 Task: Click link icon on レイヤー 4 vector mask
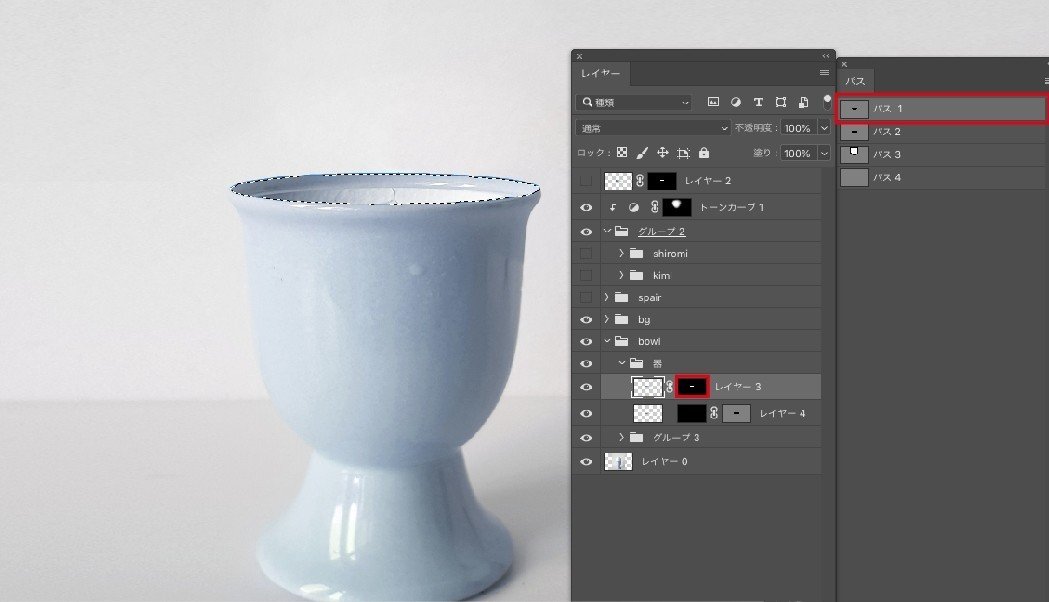pyautogui.click(x=714, y=413)
